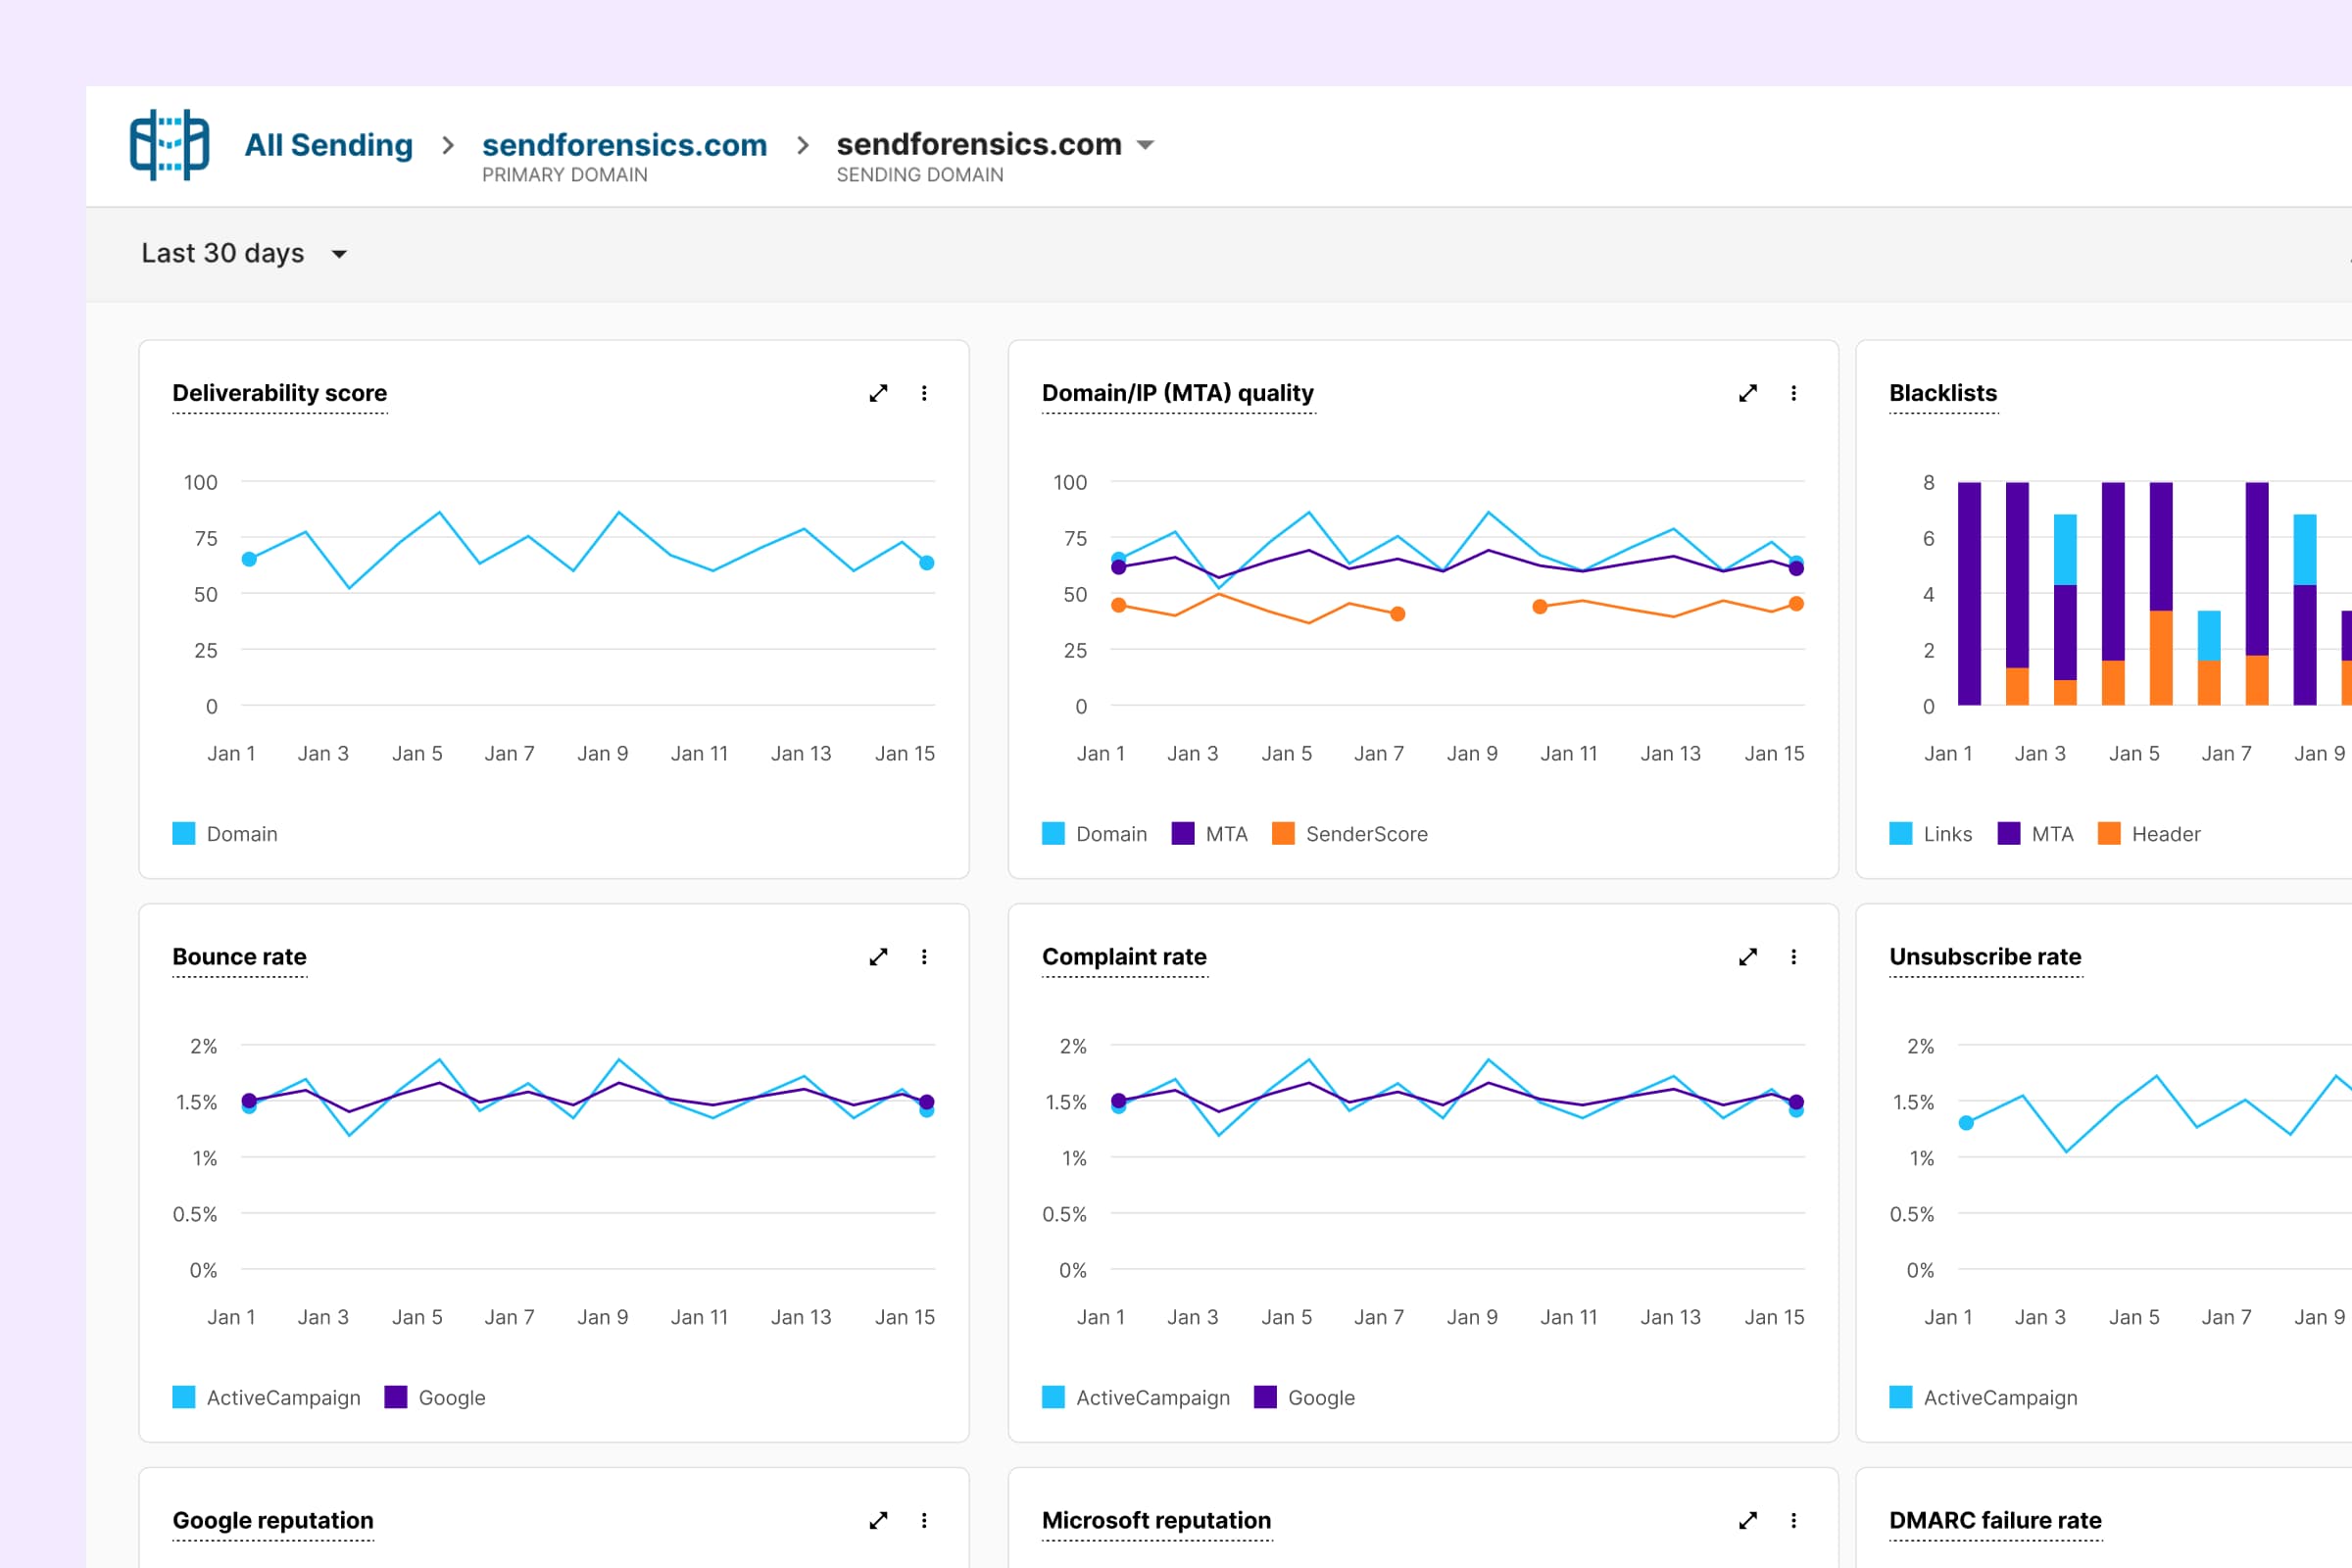Screen dimensions: 2352x1568
Task: Open Domain/IP (MTA) quality kebab menu
Action: click(x=1793, y=393)
